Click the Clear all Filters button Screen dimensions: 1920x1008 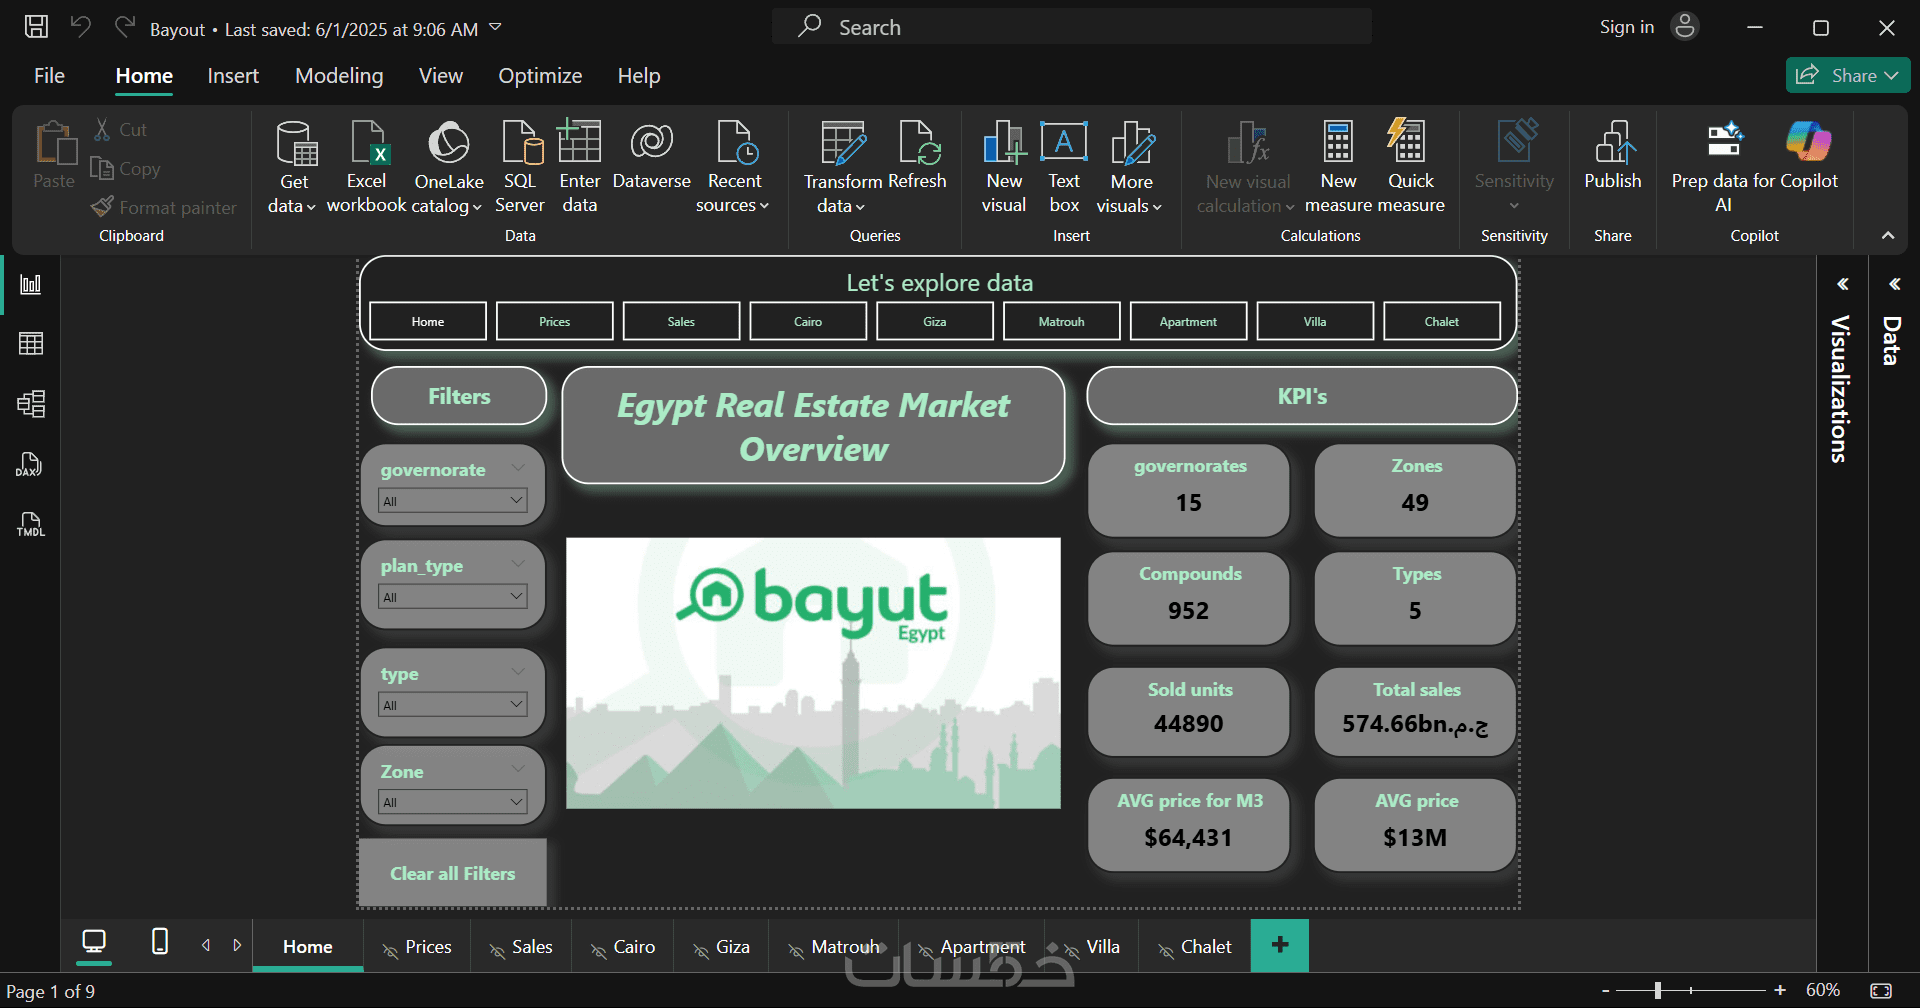[x=453, y=873]
